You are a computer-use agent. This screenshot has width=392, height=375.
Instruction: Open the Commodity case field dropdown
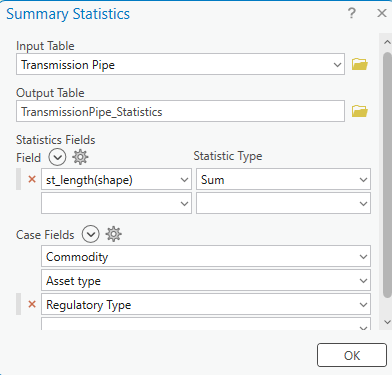[363, 257]
